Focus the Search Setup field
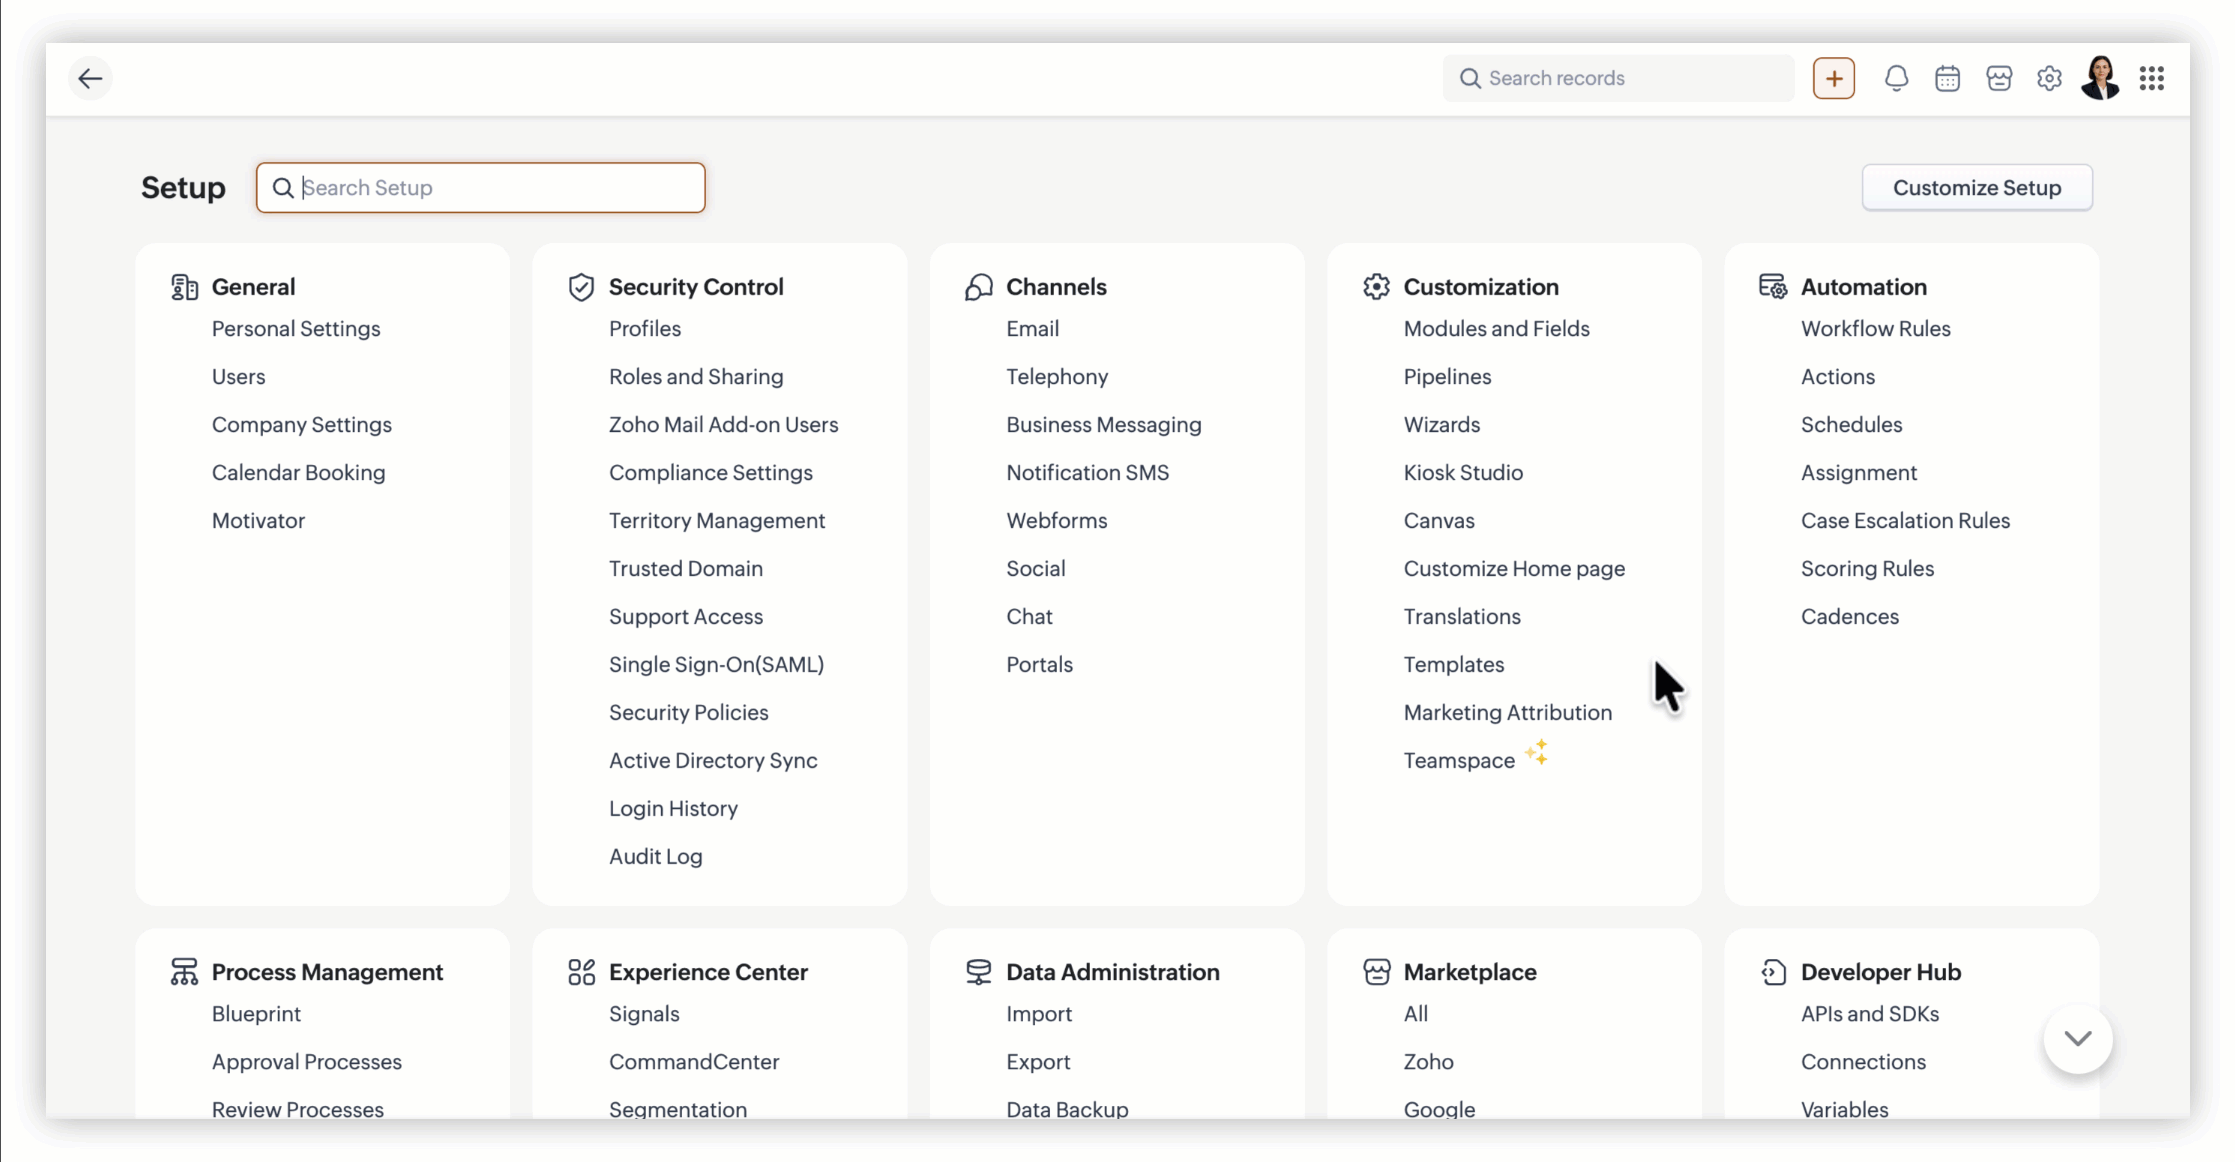2235x1162 pixels. click(x=490, y=188)
